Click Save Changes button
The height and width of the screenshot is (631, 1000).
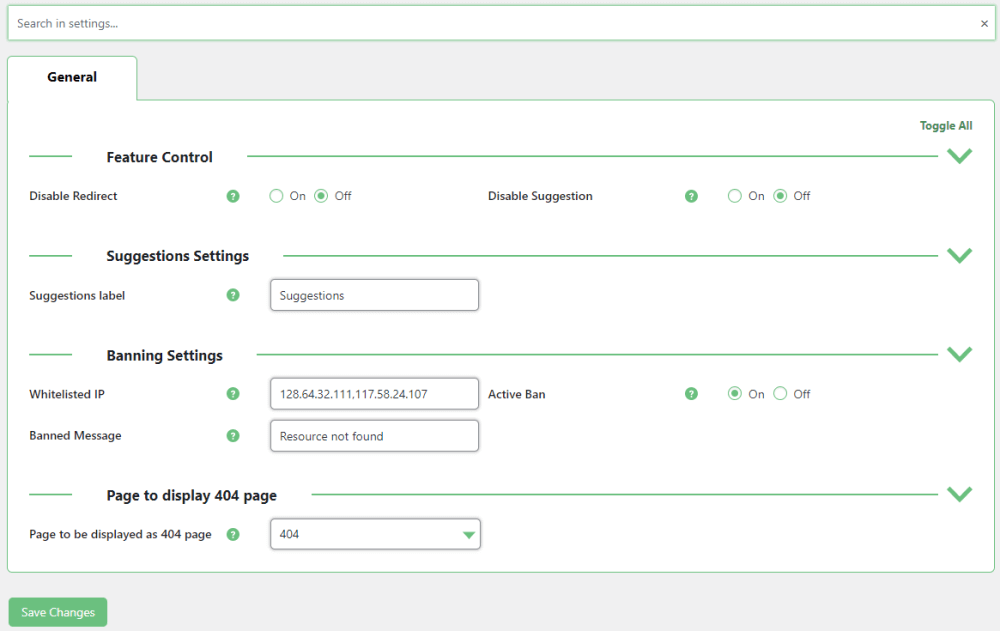coord(58,612)
